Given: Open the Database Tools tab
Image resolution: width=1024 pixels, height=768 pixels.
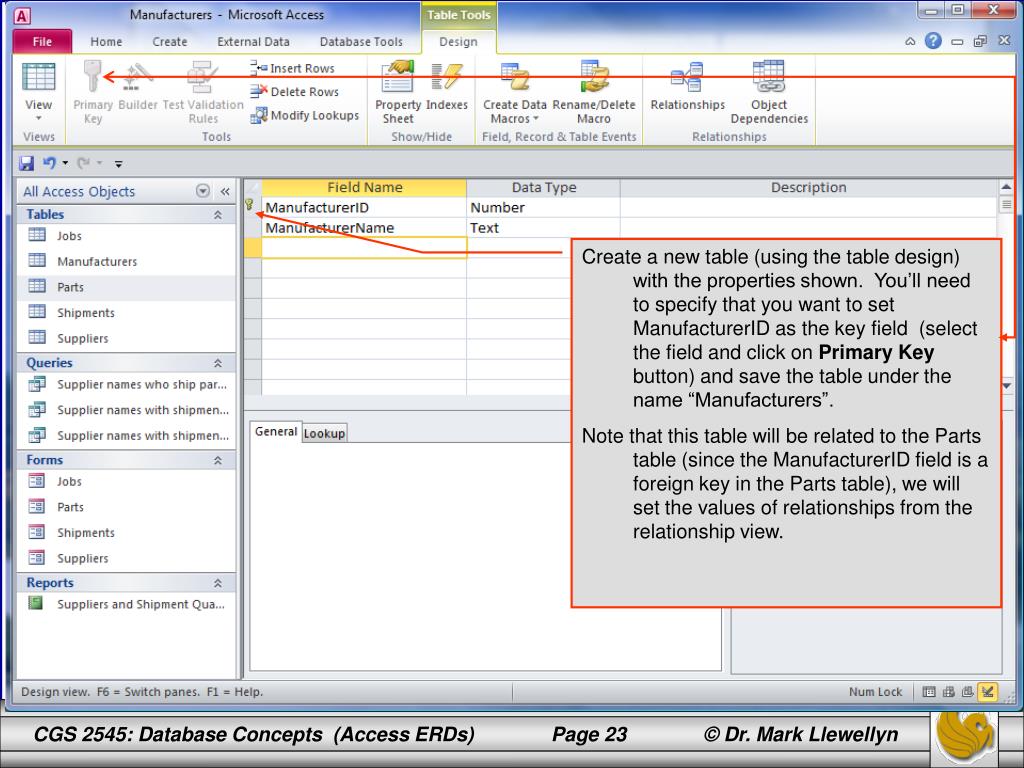Looking at the screenshot, I should 361,41.
